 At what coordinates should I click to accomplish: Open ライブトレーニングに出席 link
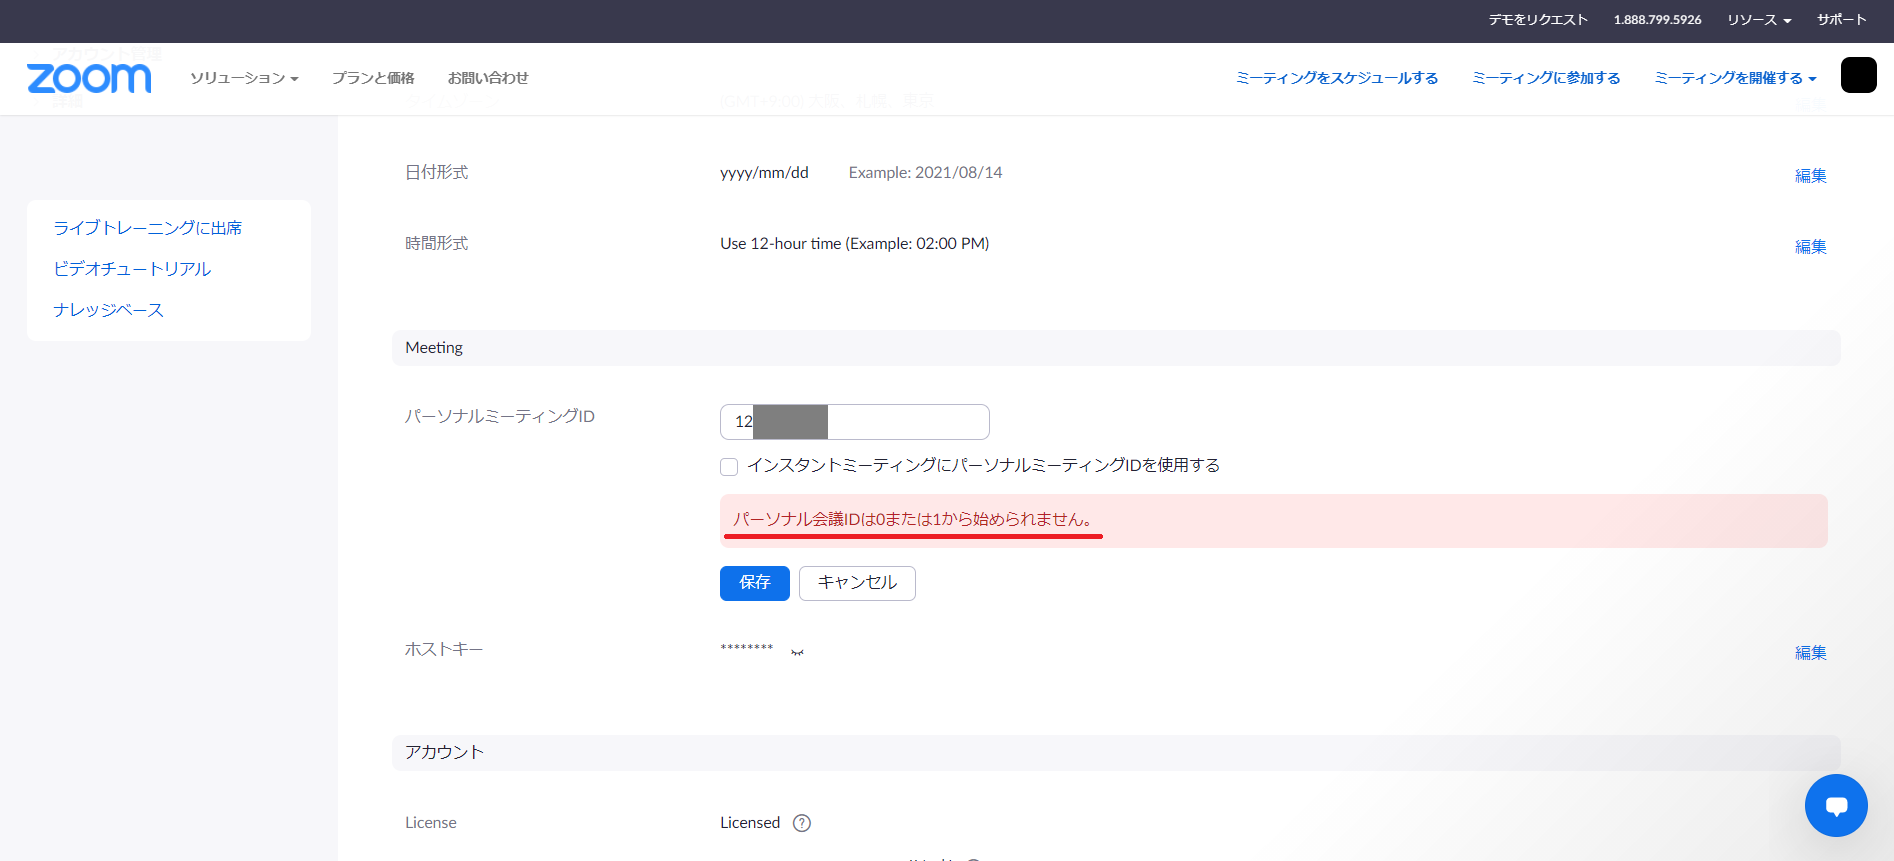pos(148,228)
